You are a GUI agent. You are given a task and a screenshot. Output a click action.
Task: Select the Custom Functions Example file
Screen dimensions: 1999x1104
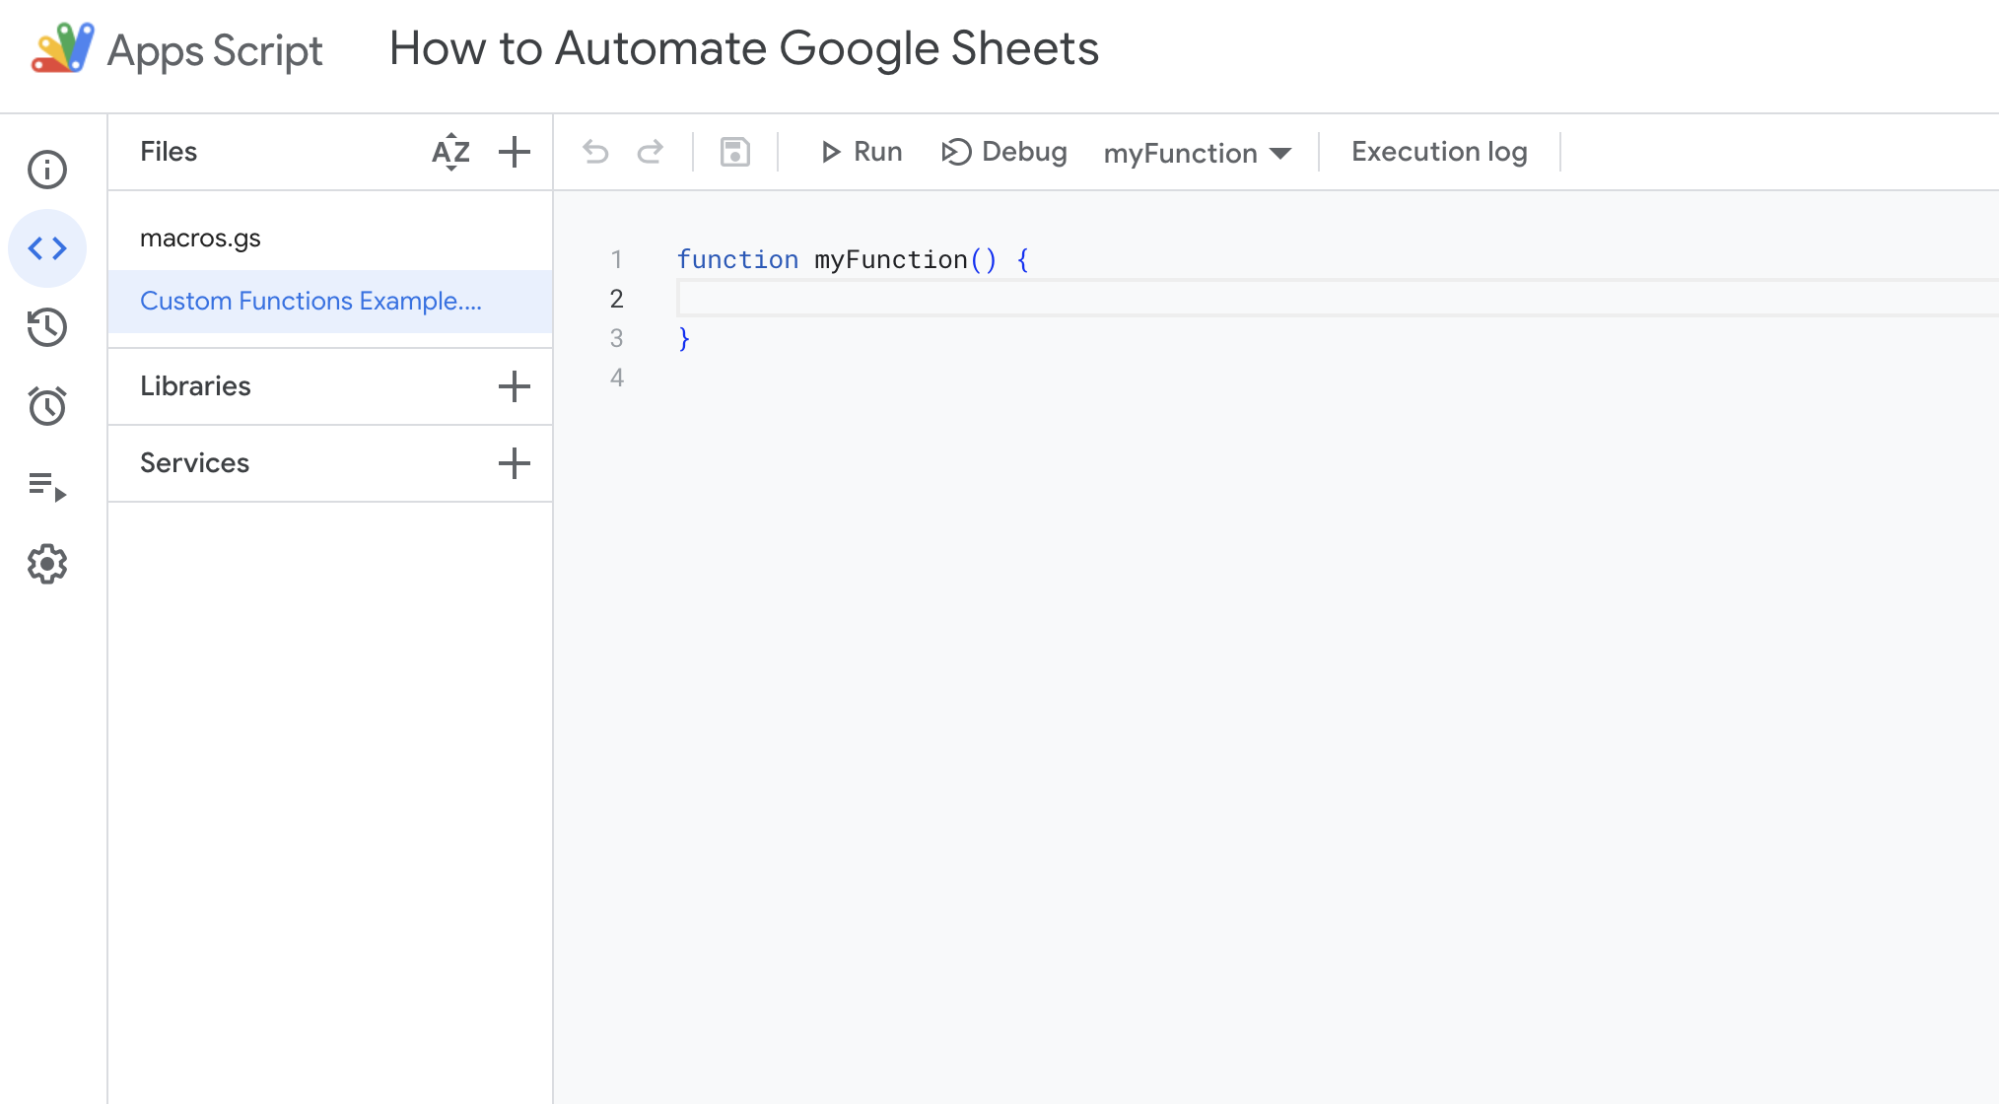click(x=330, y=301)
